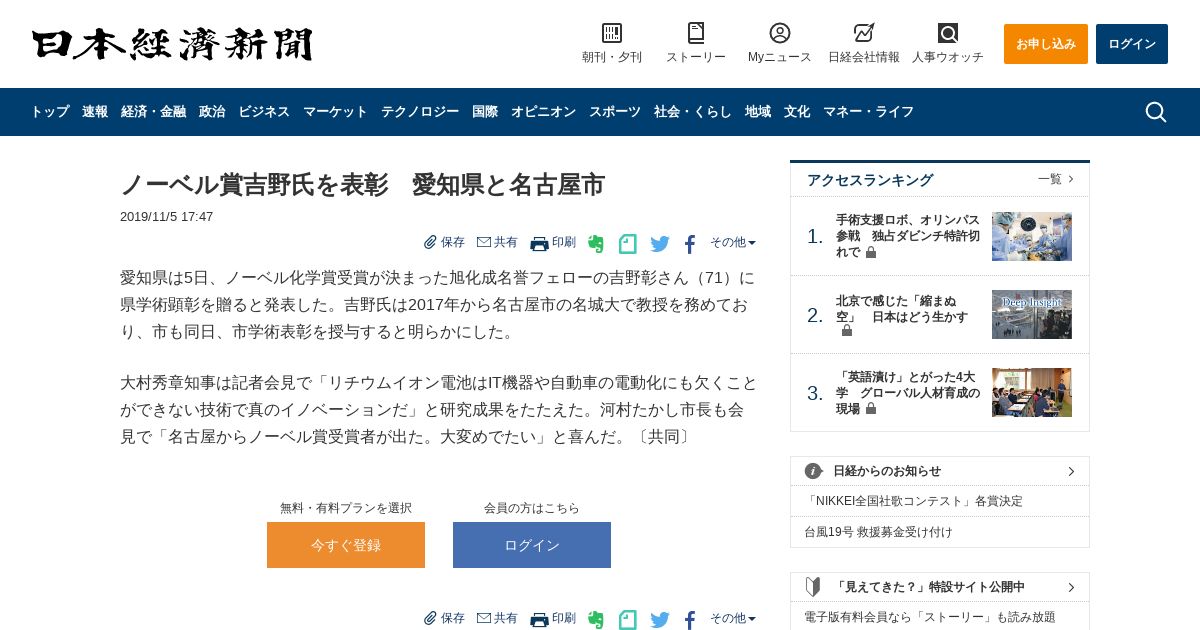
Task: Open アクセスランキング 一覧 chevron link
Action: (1056, 179)
